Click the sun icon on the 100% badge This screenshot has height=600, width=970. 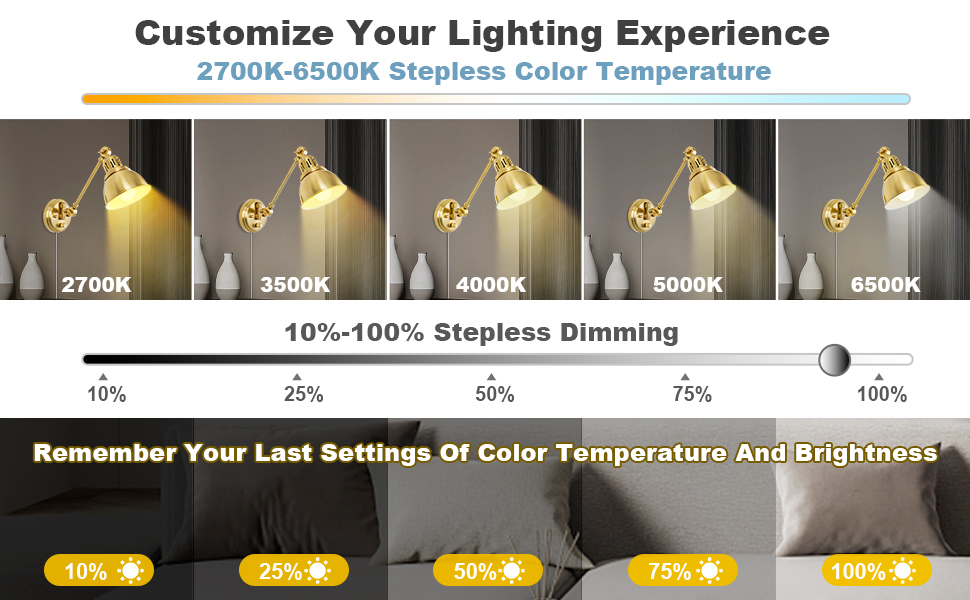(904, 572)
